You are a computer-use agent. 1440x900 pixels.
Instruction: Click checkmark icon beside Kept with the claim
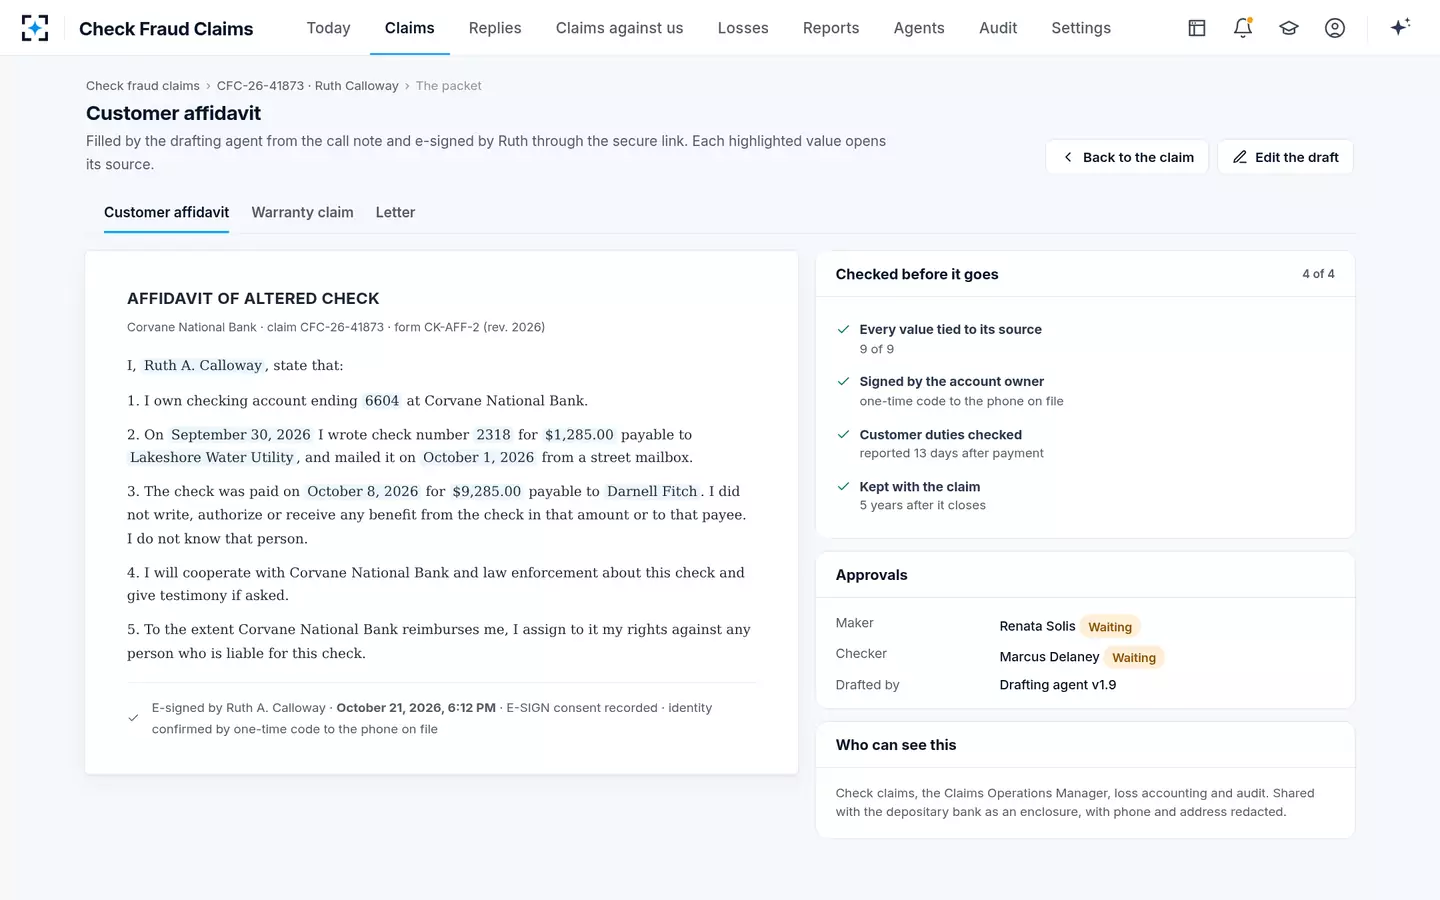[x=843, y=486]
